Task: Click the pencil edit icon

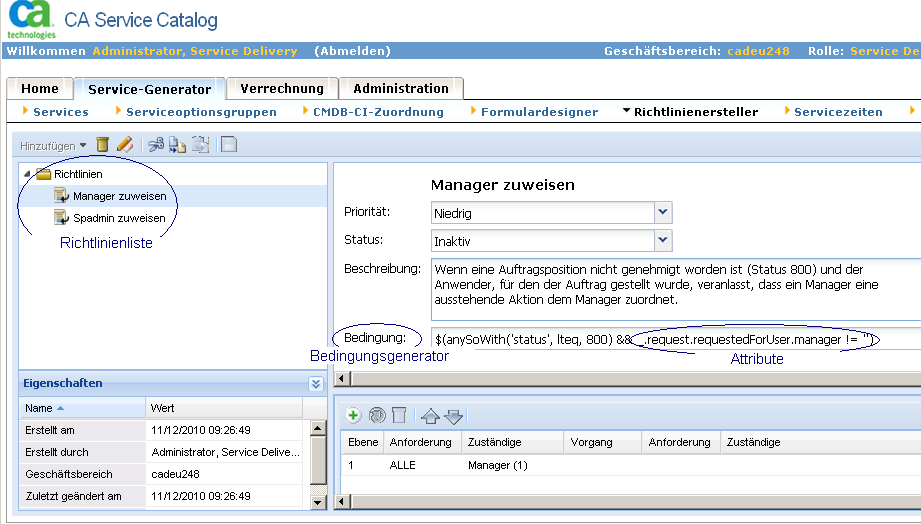Action: tap(124, 145)
